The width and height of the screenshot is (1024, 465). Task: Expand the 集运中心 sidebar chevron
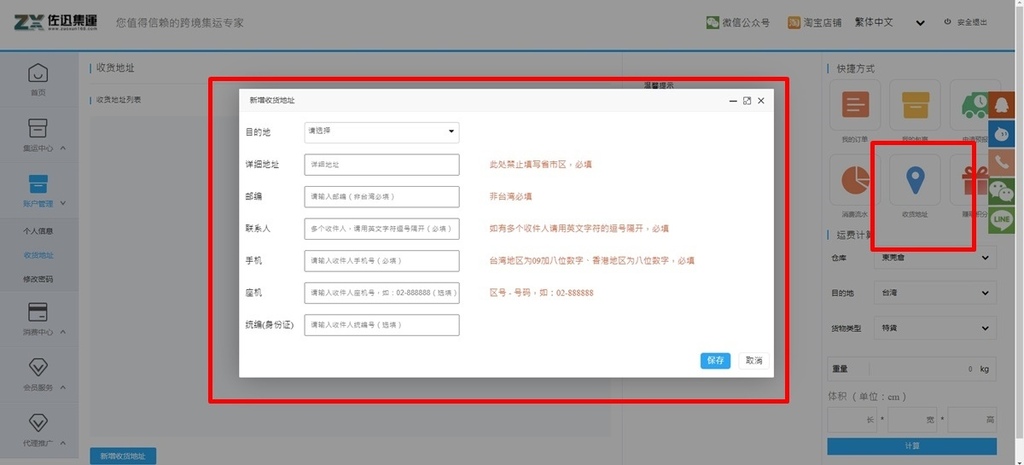[x=63, y=148]
